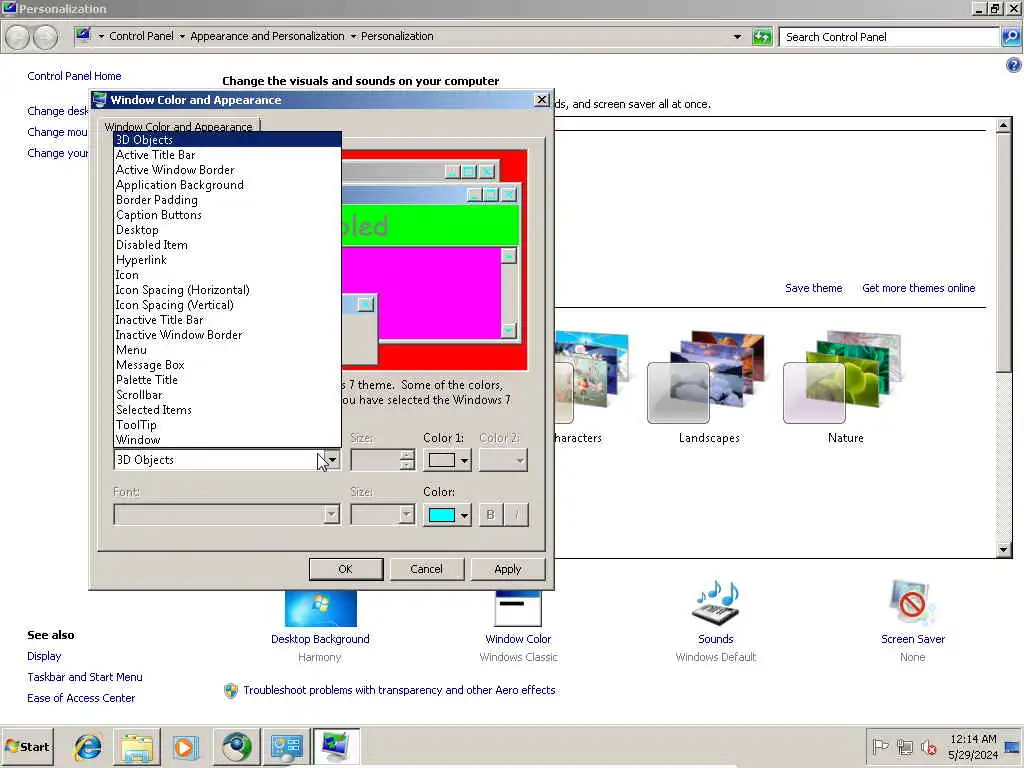
Task: Open Window Color settings icon
Action: [518, 608]
